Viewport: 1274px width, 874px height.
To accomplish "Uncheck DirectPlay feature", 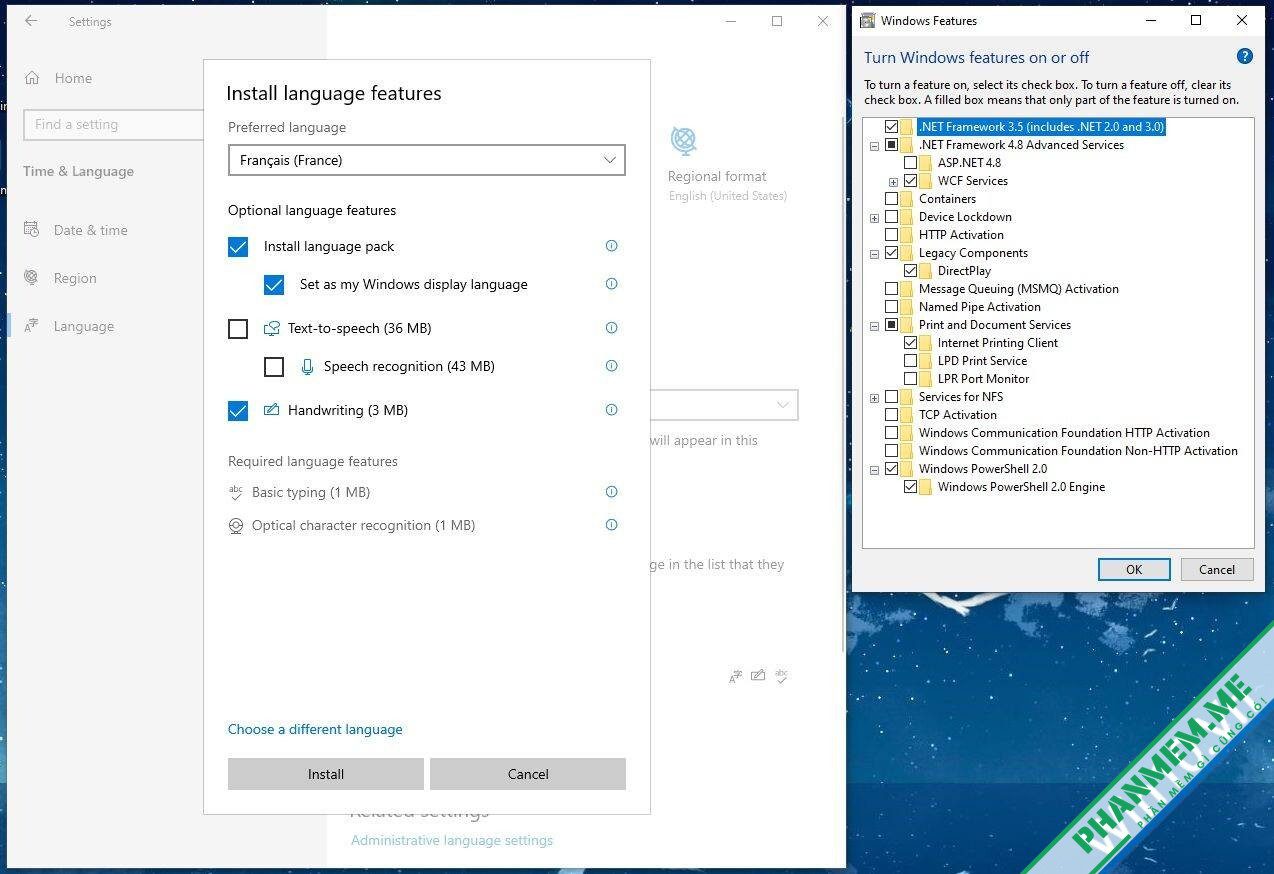I will pos(910,271).
